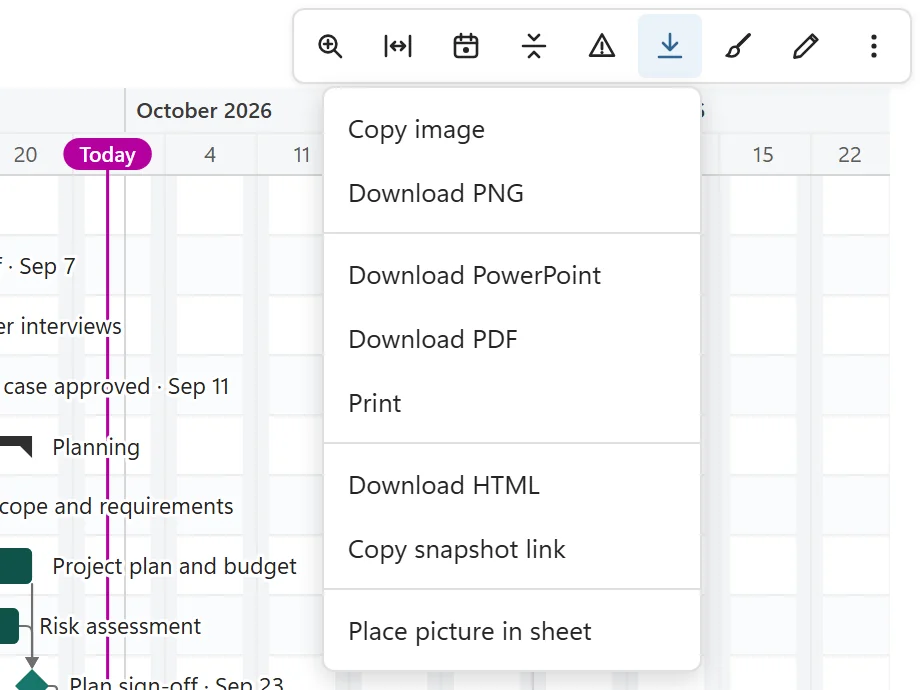The height and width of the screenshot is (690, 920).
Task: Click week 15 in the date header
Action: click(763, 155)
